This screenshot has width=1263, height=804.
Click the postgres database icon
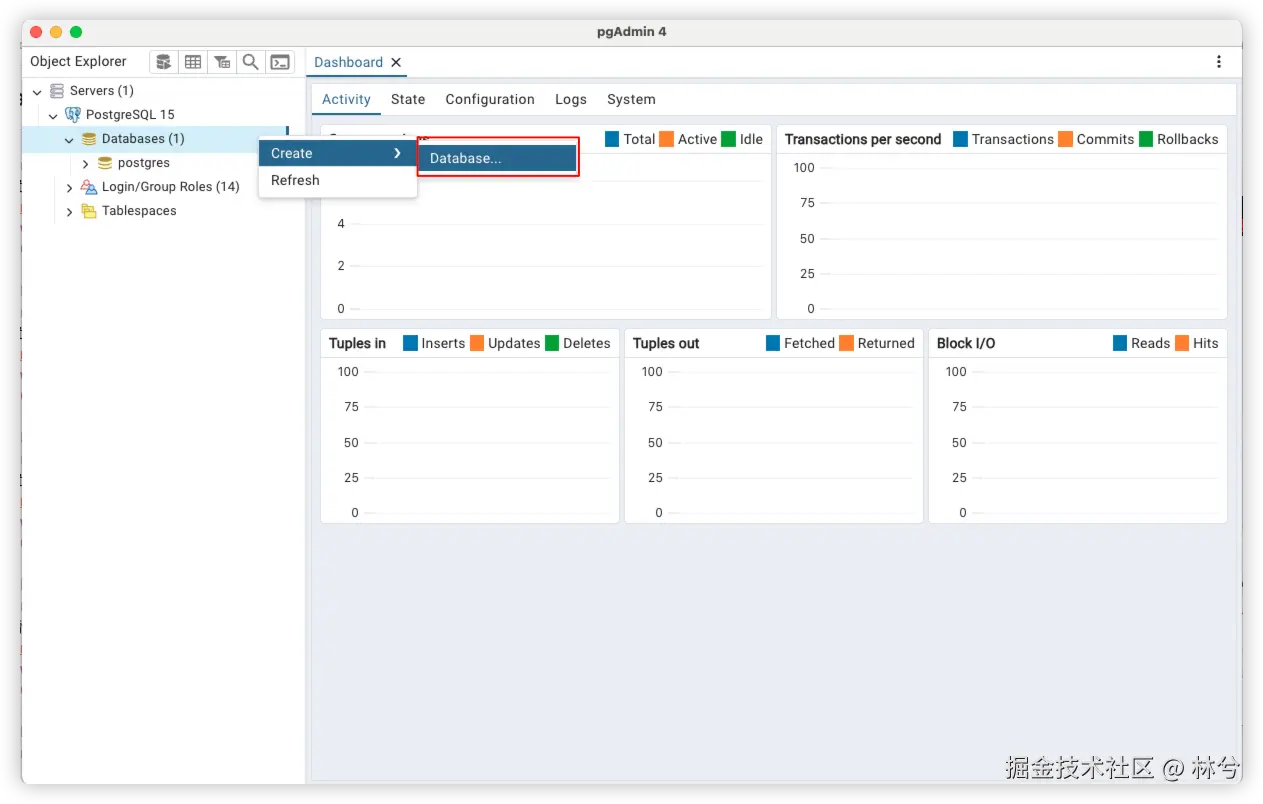pos(105,163)
